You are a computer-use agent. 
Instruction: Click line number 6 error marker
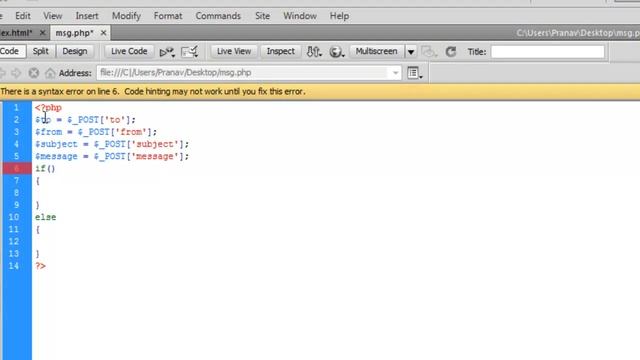tap(16, 168)
